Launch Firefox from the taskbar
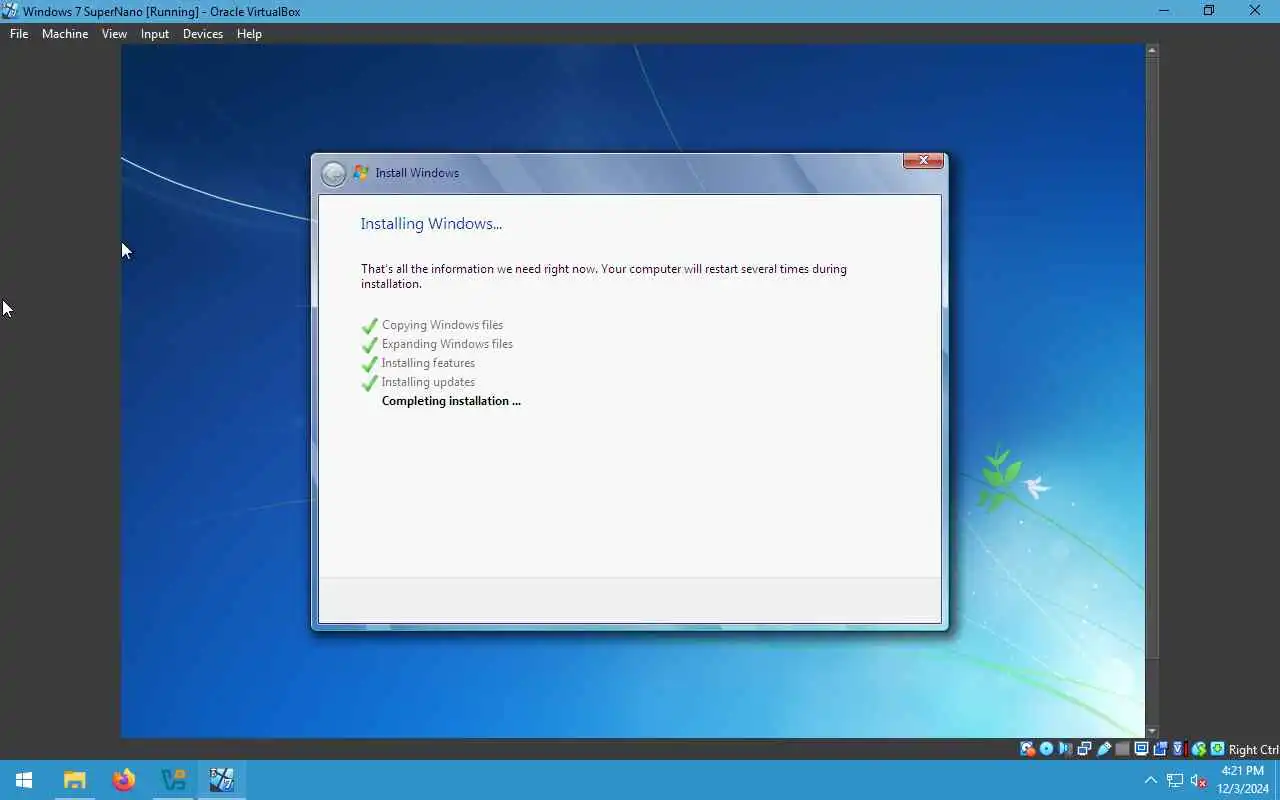This screenshot has height=800, width=1280. coord(123,780)
